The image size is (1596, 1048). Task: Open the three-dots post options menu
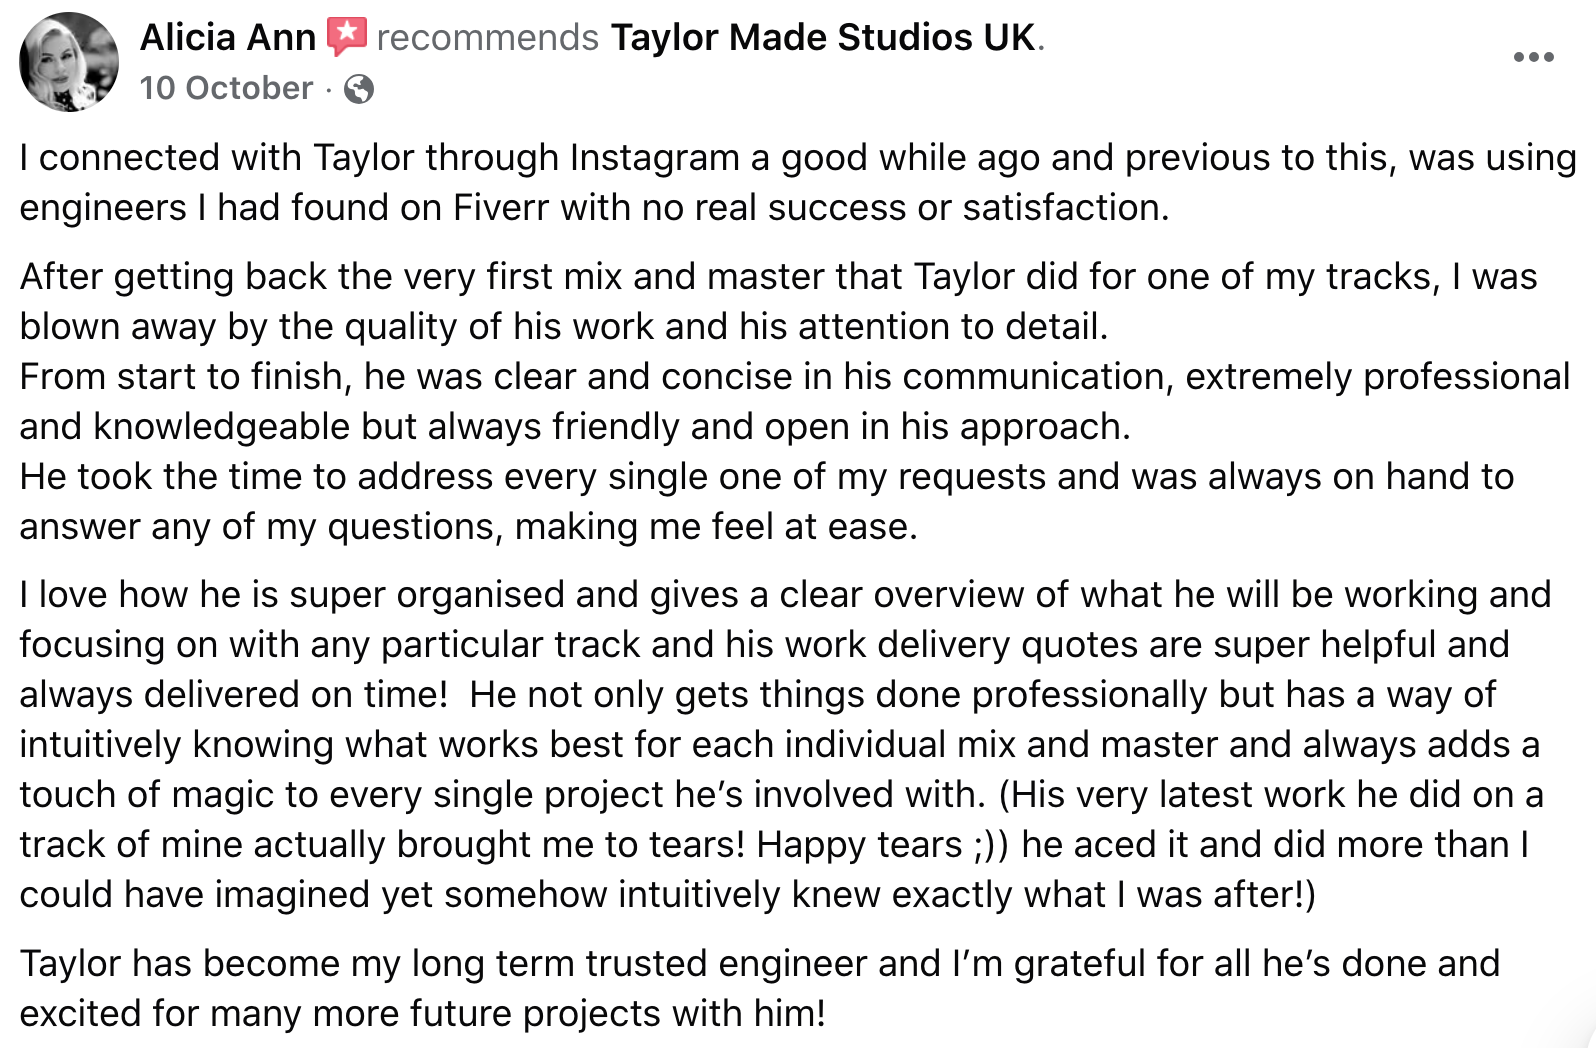pyautogui.click(x=1532, y=57)
